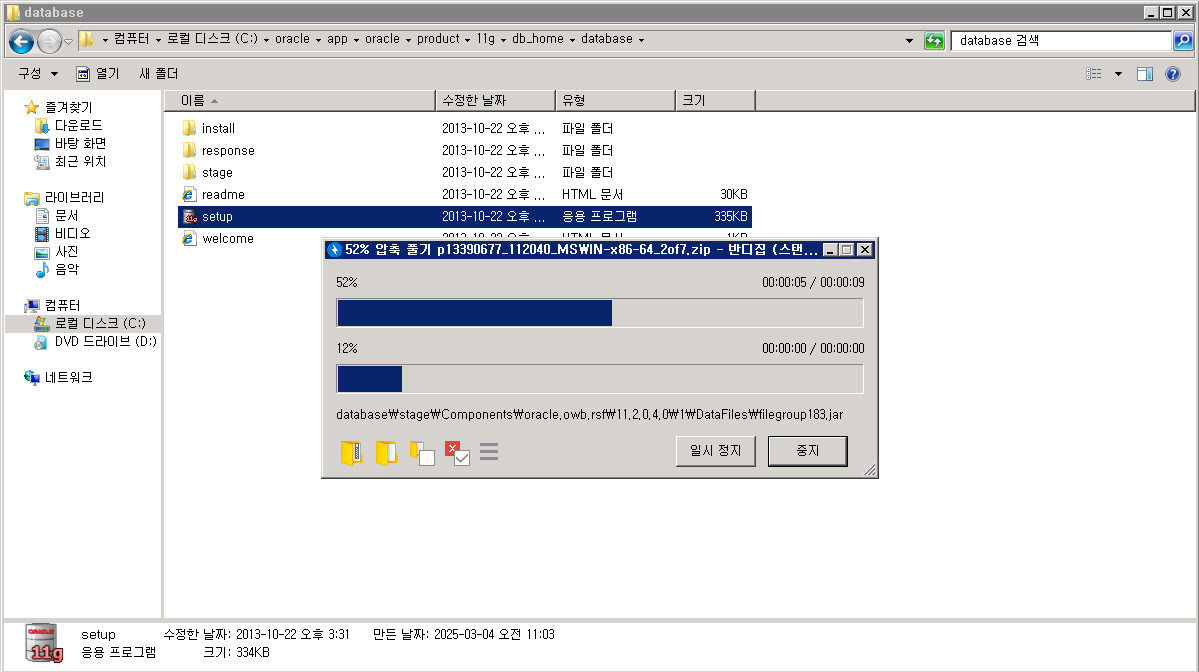Click the 'app' breadcrumb in address bar
The image size is (1199, 672).
pos(337,39)
